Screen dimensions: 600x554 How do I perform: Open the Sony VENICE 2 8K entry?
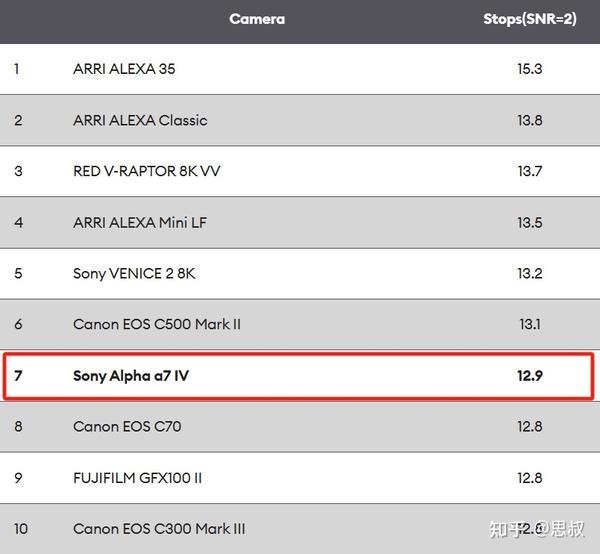point(128,273)
